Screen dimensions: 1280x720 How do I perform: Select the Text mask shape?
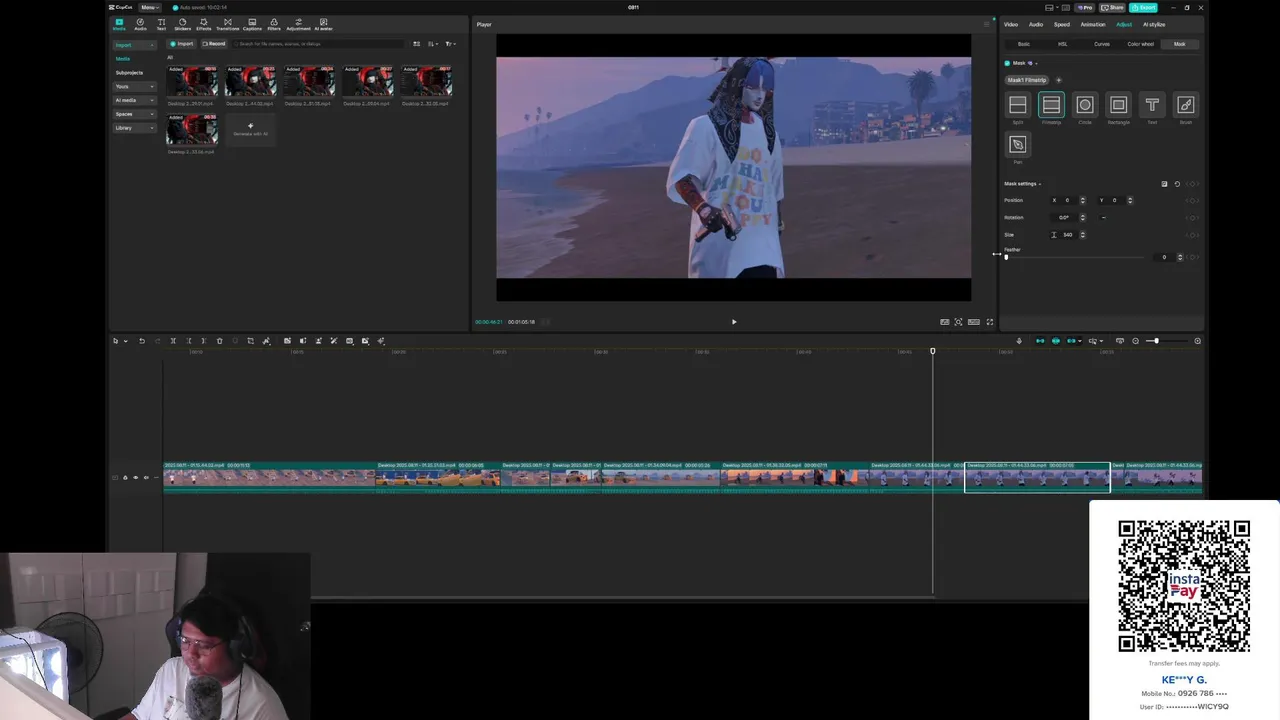(x=1152, y=105)
